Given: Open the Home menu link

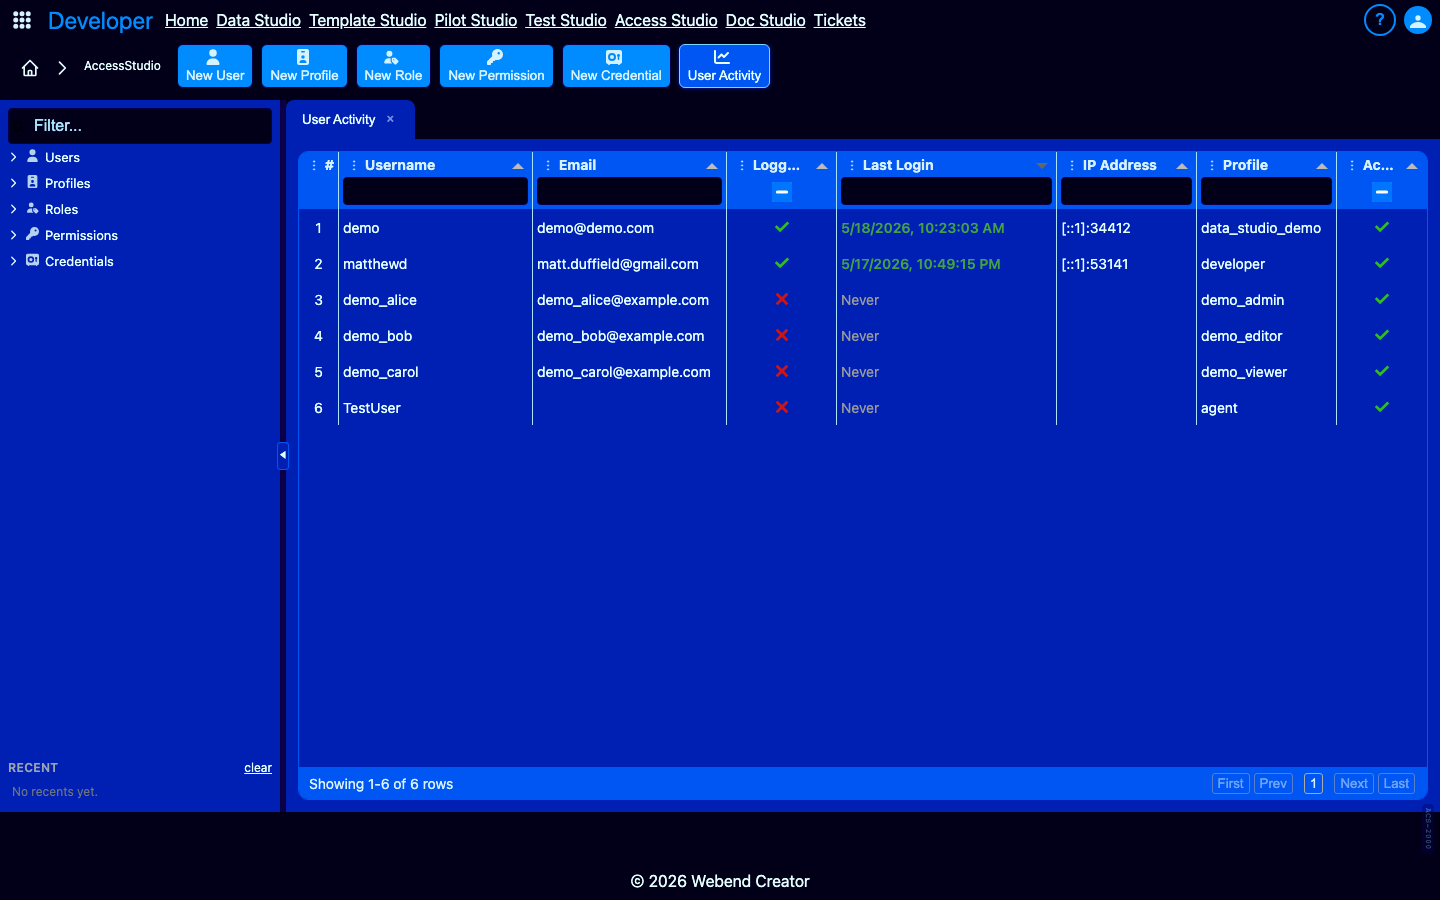Looking at the screenshot, I should (x=186, y=20).
